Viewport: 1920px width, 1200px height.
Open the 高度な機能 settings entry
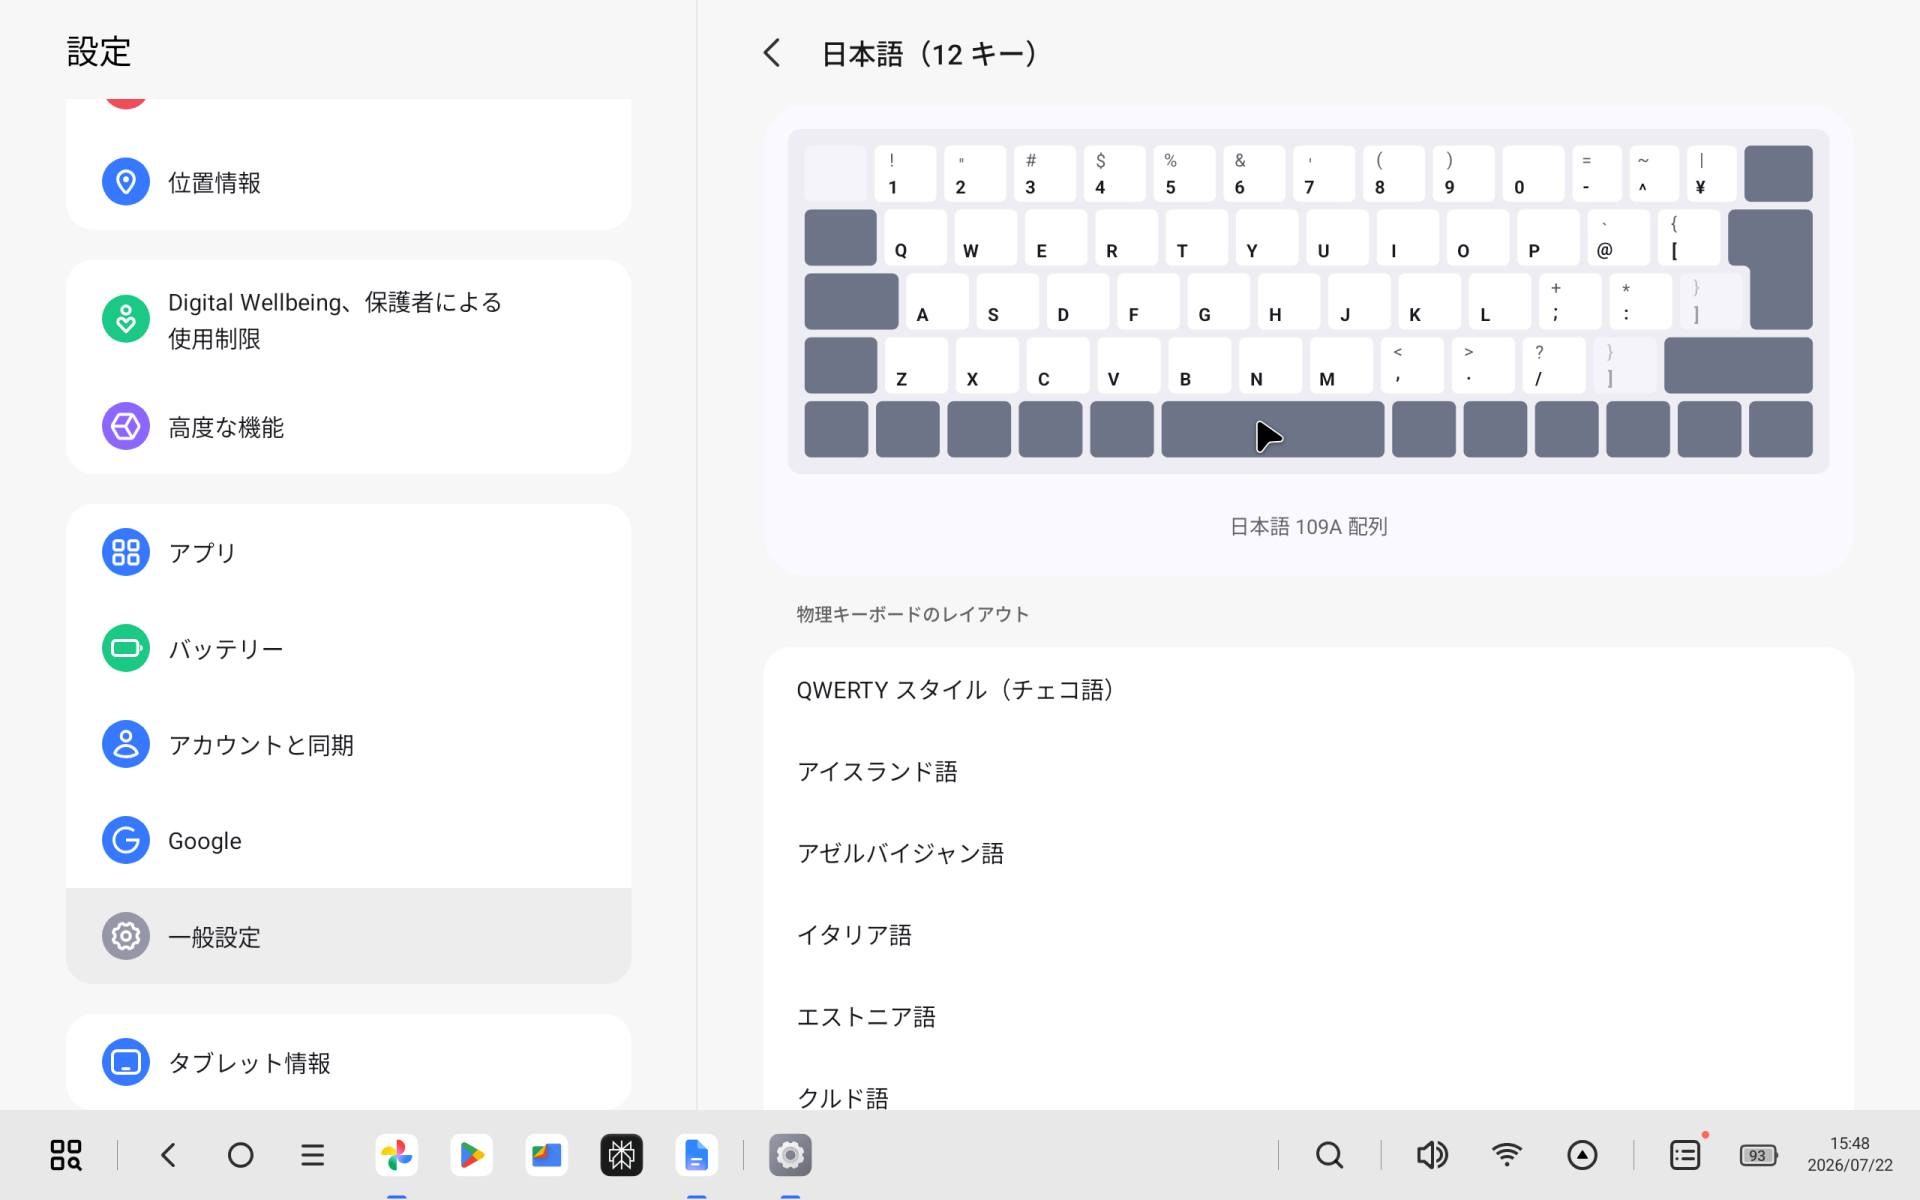coord(348,427)
